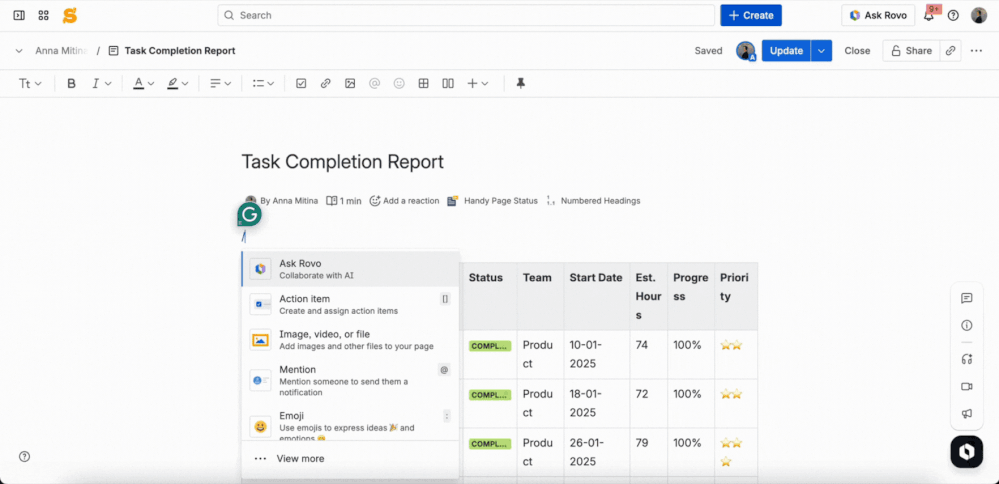This screenshot has height=484, width=999.
Task: Open the list options dropdown
Action: click(263, 84)
